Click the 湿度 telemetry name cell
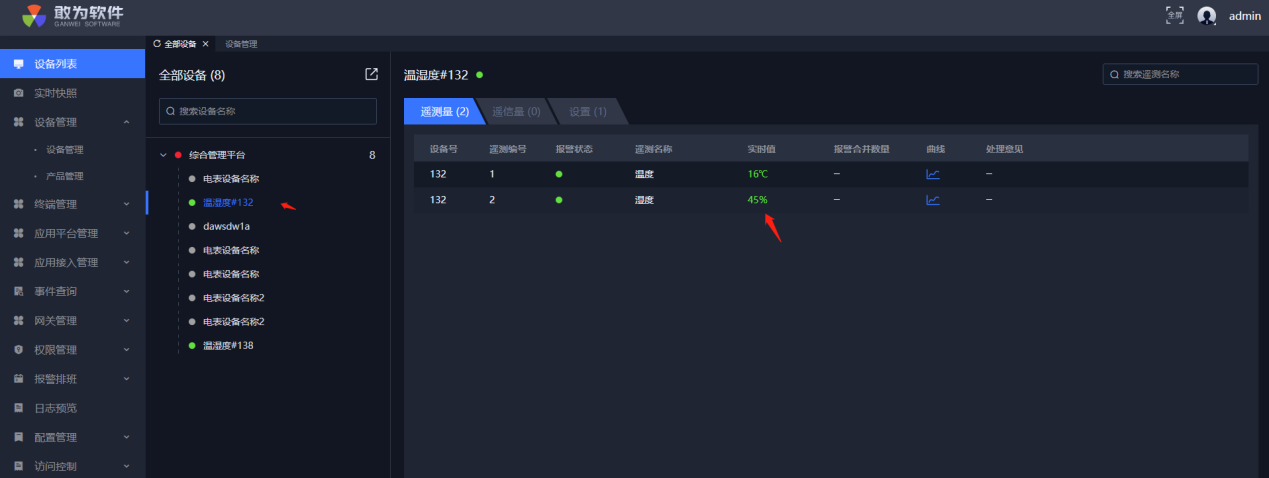 point(644,199)
